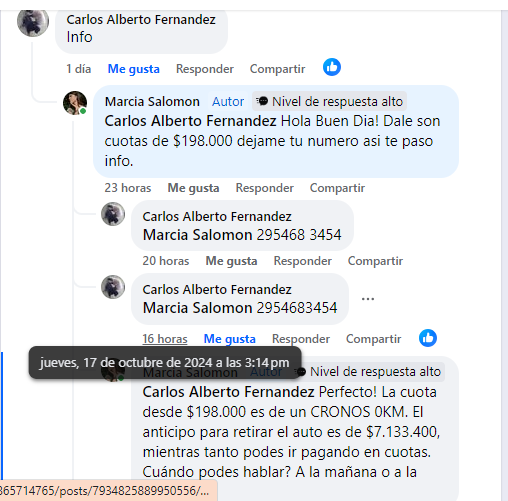
Task: Click Carlos avatar next to 2954683454 reply
Action: 113,287
